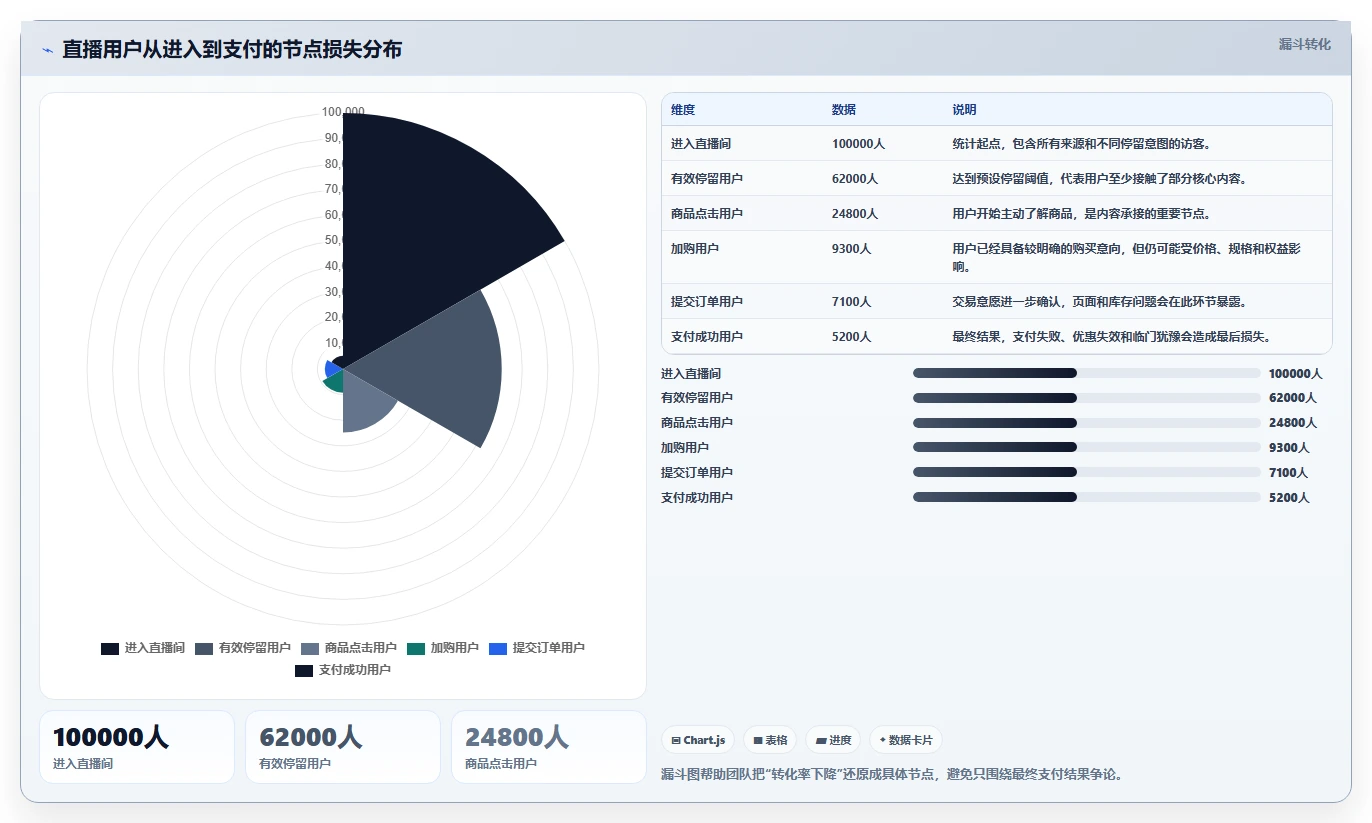The image size is (1372, 823).
Task: Click the 进入直播间 table row label
Action: [701, 144]
